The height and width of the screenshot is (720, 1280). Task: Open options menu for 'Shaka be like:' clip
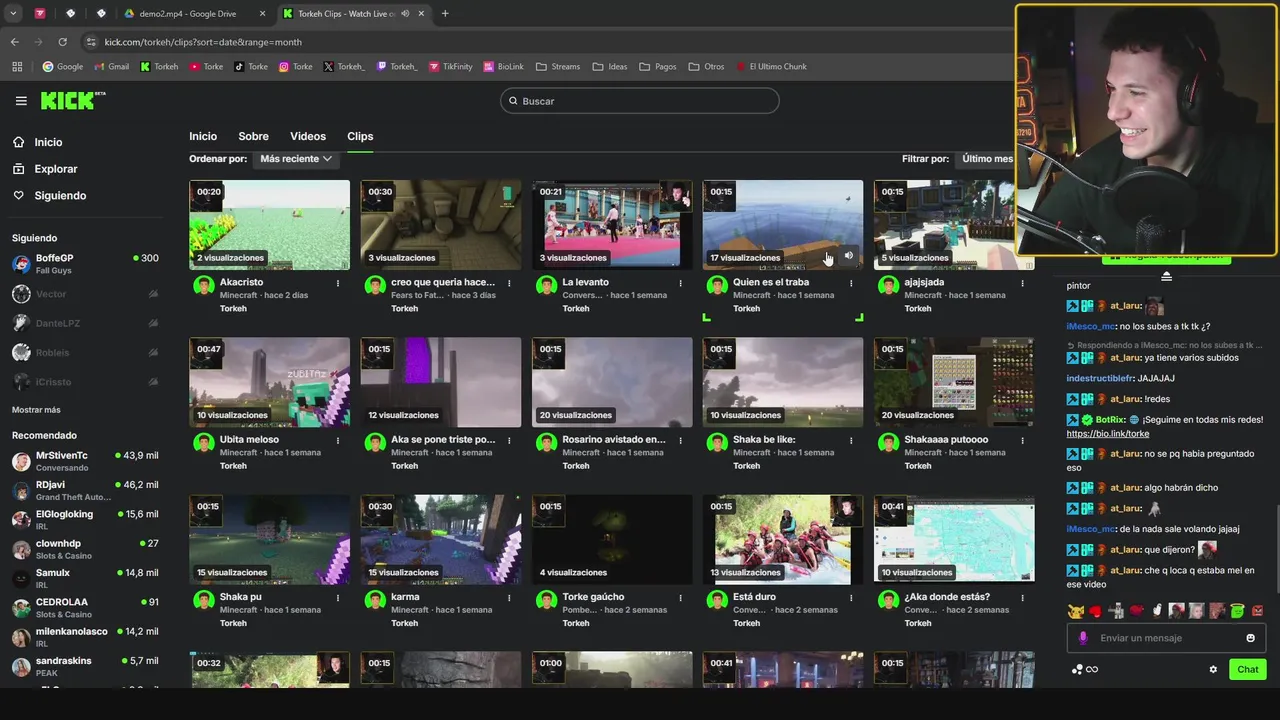click(851, 440)
